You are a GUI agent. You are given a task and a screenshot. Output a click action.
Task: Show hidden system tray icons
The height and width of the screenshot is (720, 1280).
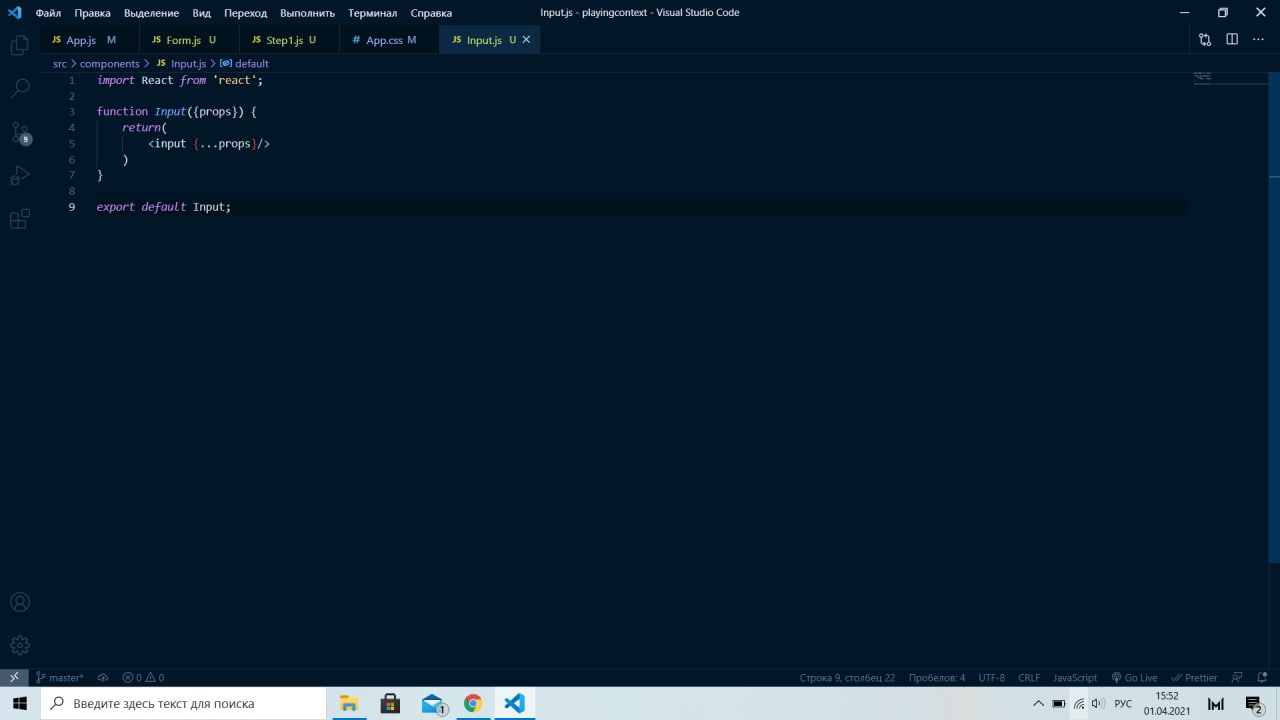point(1038,703)
